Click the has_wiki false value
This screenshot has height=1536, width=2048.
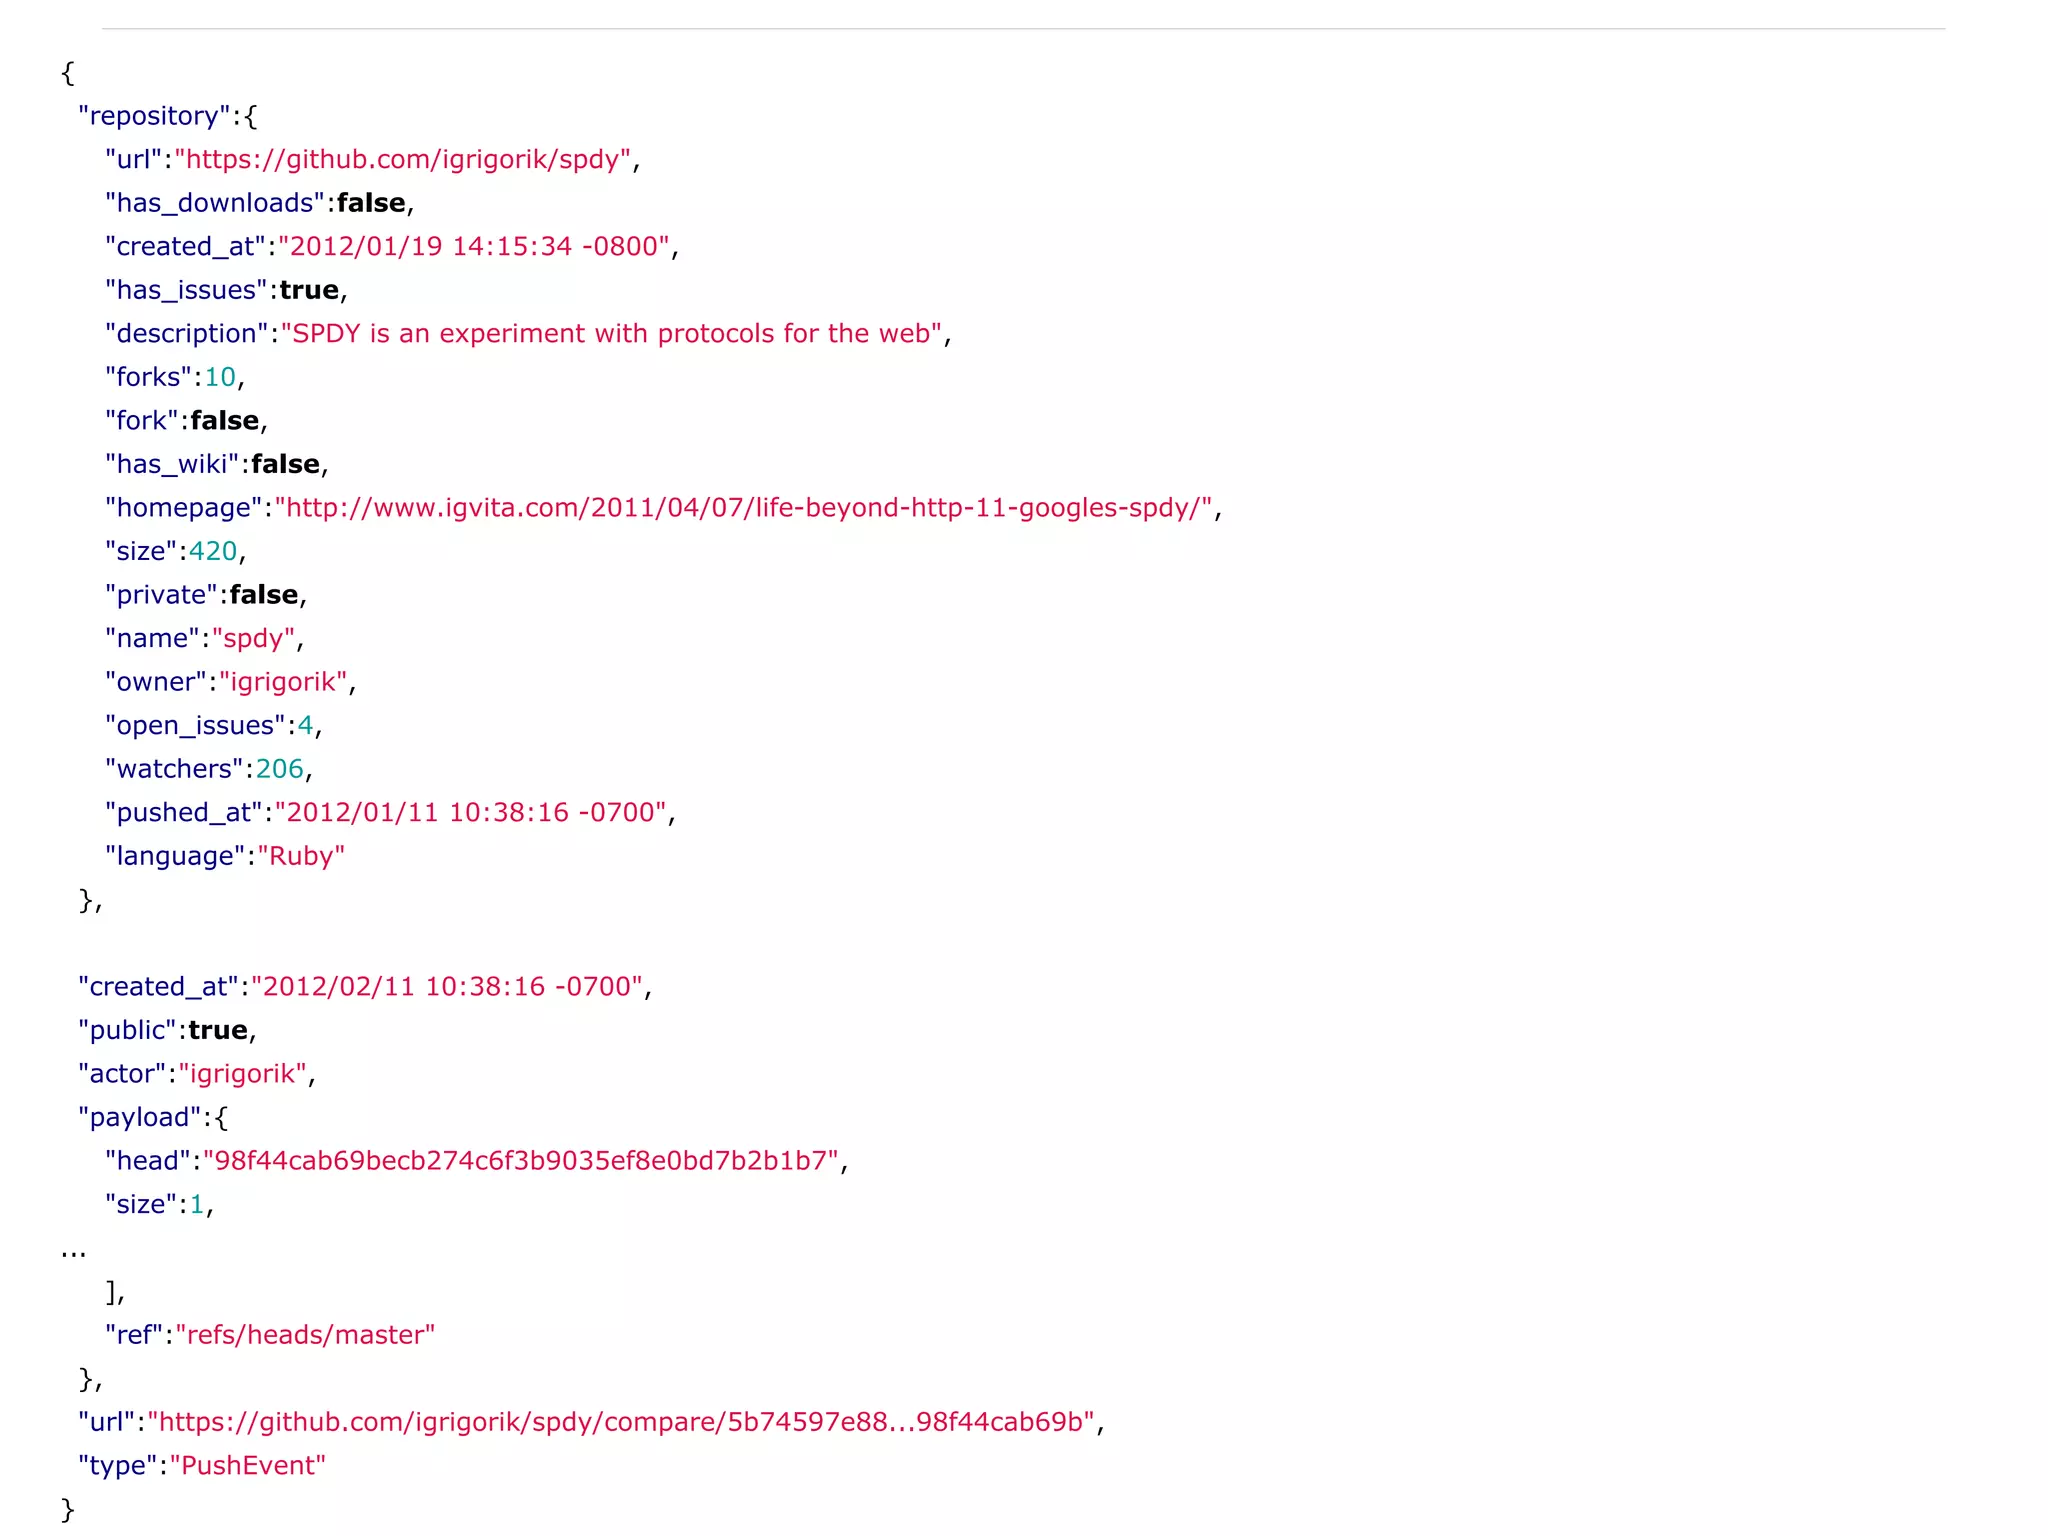(x=285, y=464)
